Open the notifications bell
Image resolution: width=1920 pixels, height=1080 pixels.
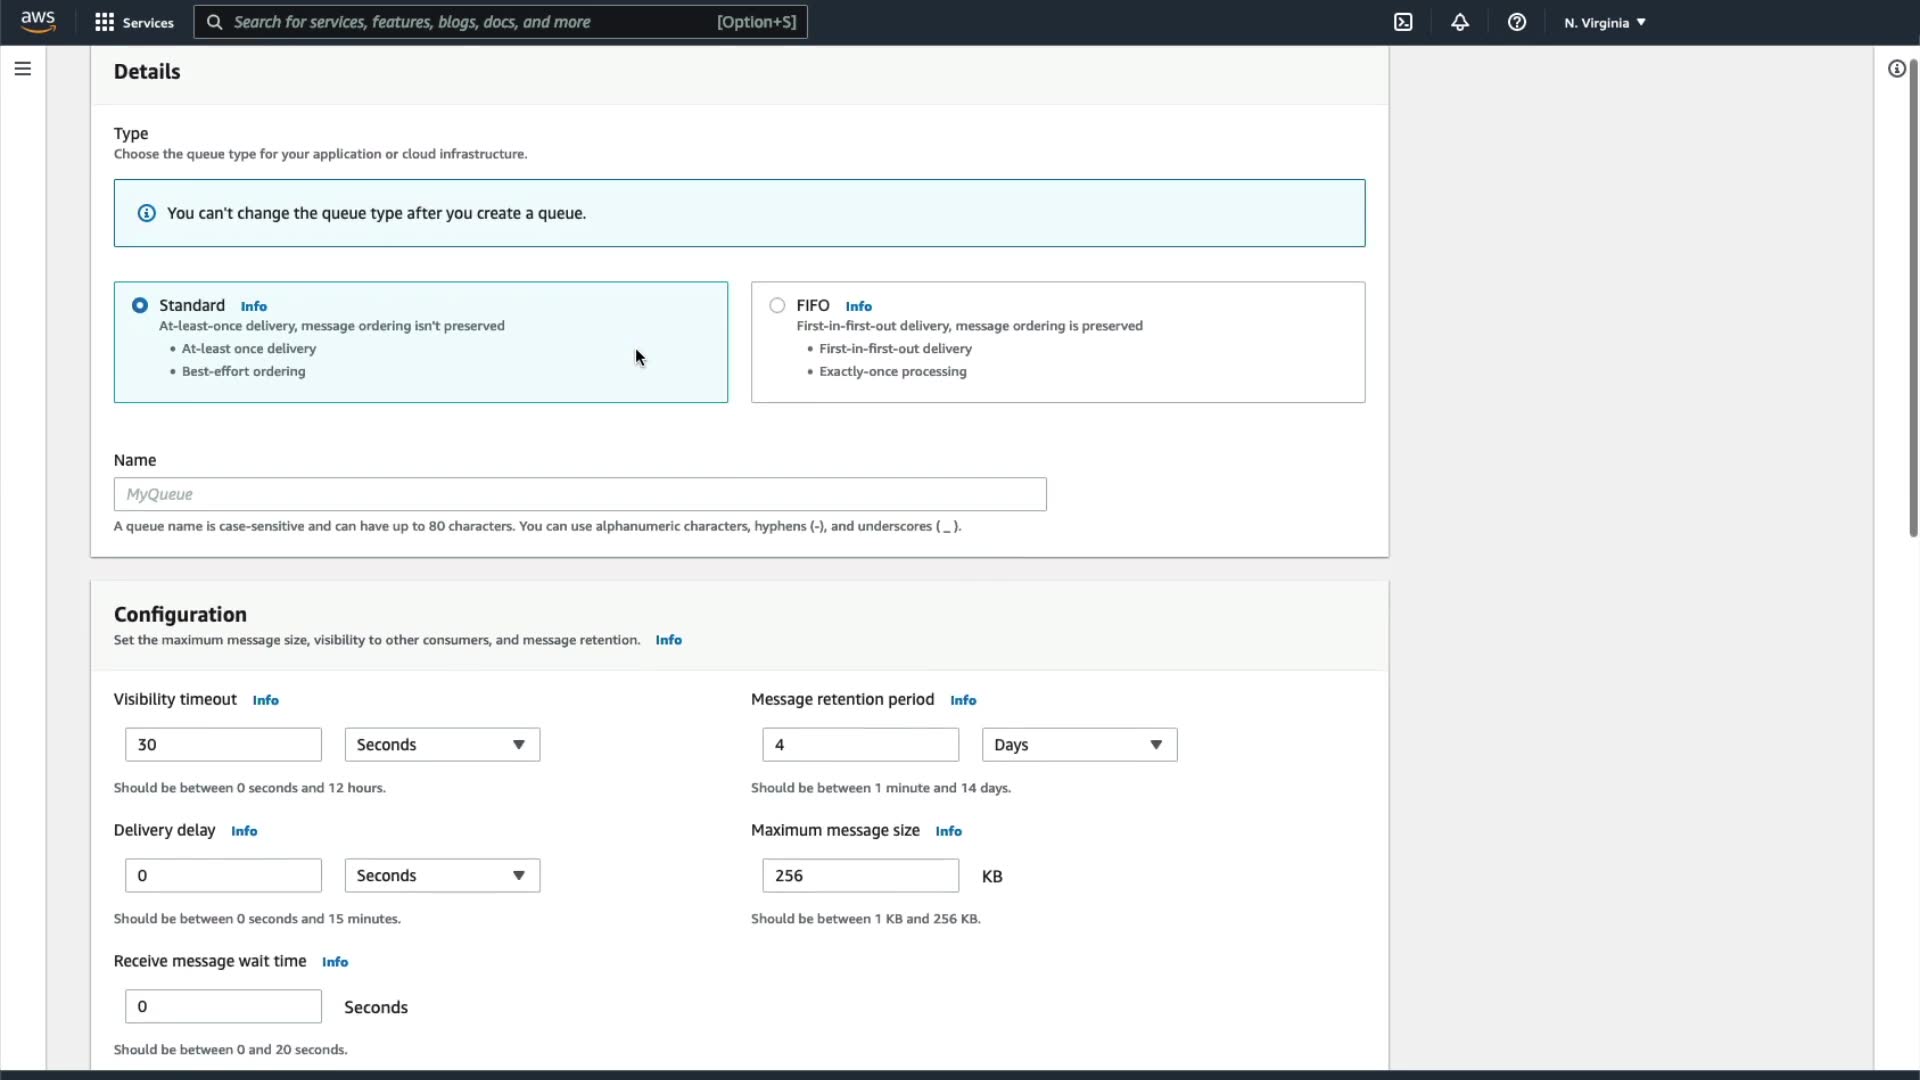click(1460, 22)
